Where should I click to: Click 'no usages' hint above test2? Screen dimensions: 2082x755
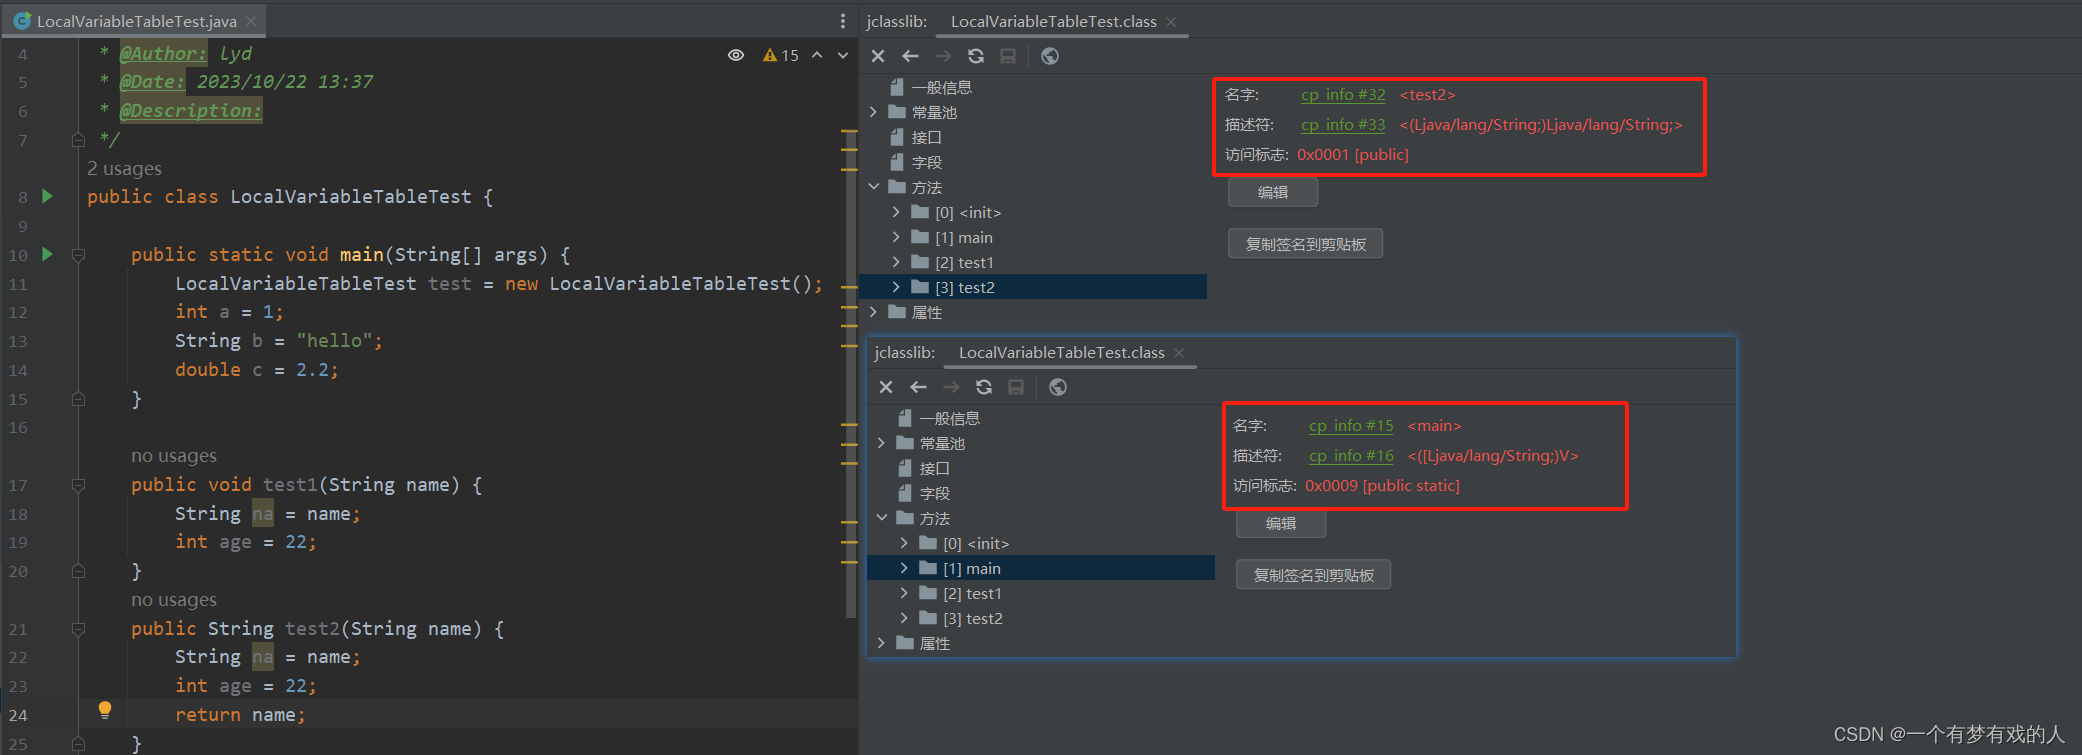pos(174,600)
